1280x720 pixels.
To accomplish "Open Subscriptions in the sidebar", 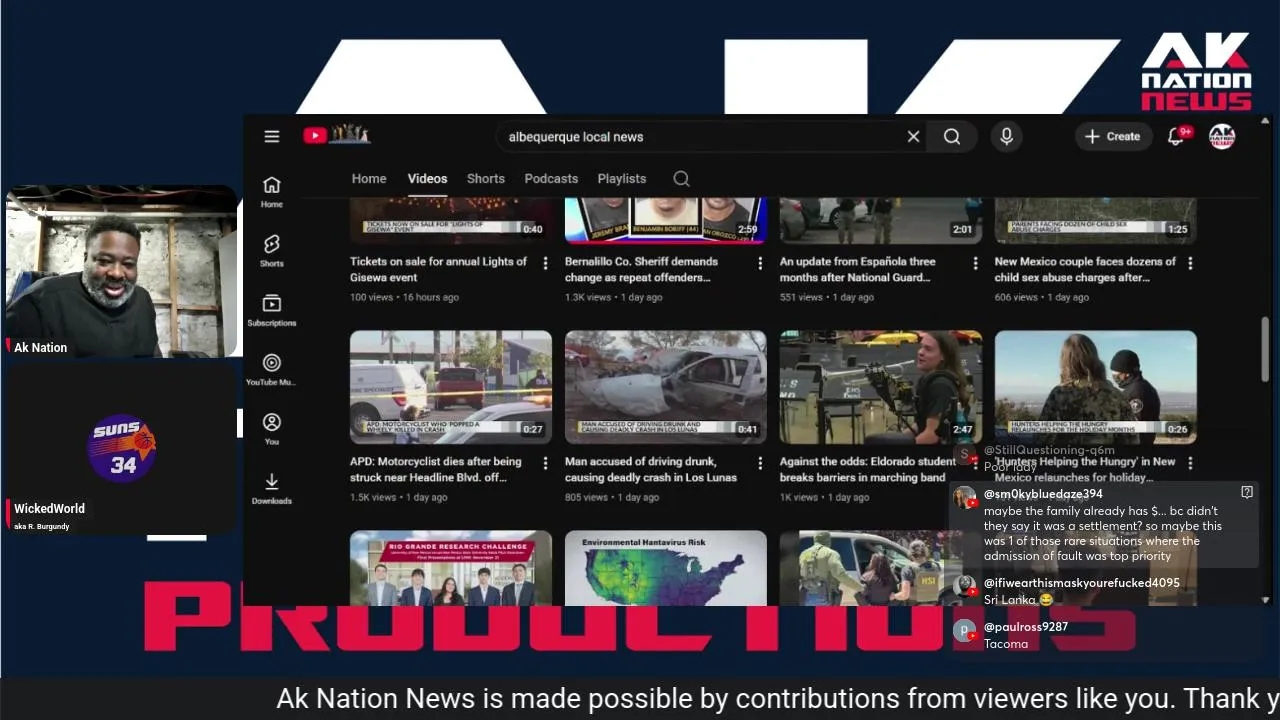I will [272, 310].
